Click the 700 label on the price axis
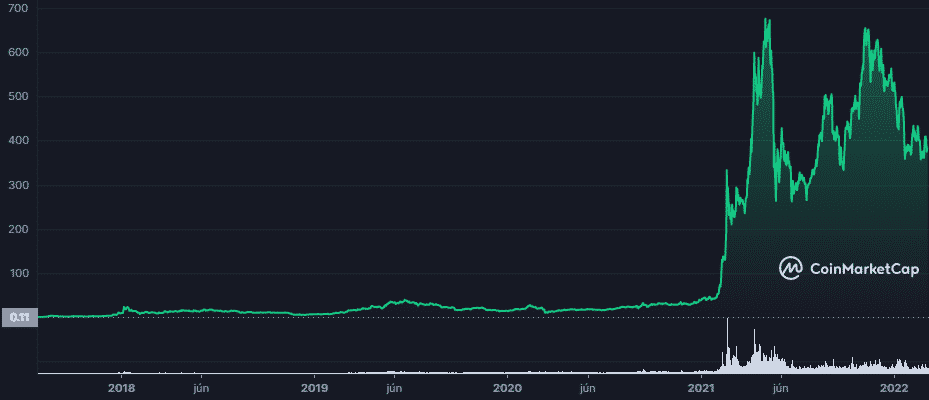The image size is (929, 400). point(17,8)
